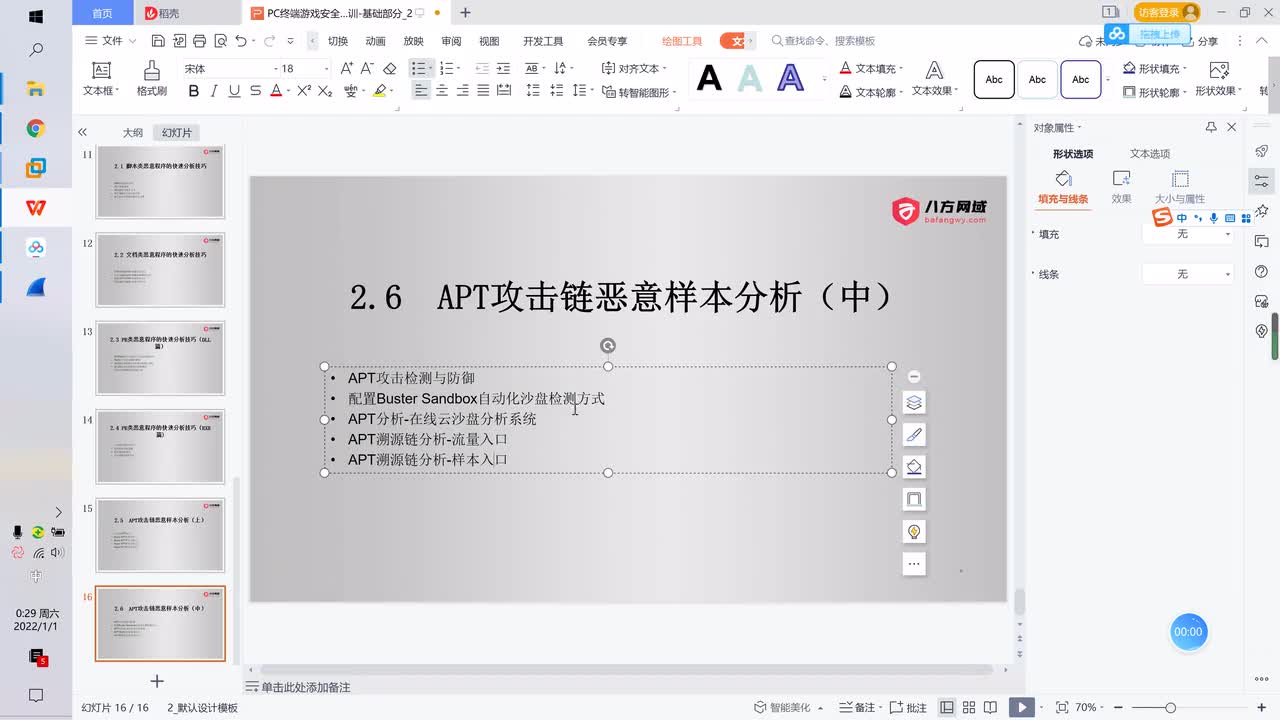1280x720 pixels.
Task: Click the lightbulb suggestion icon beside text box
Action: tap(913, 531)
